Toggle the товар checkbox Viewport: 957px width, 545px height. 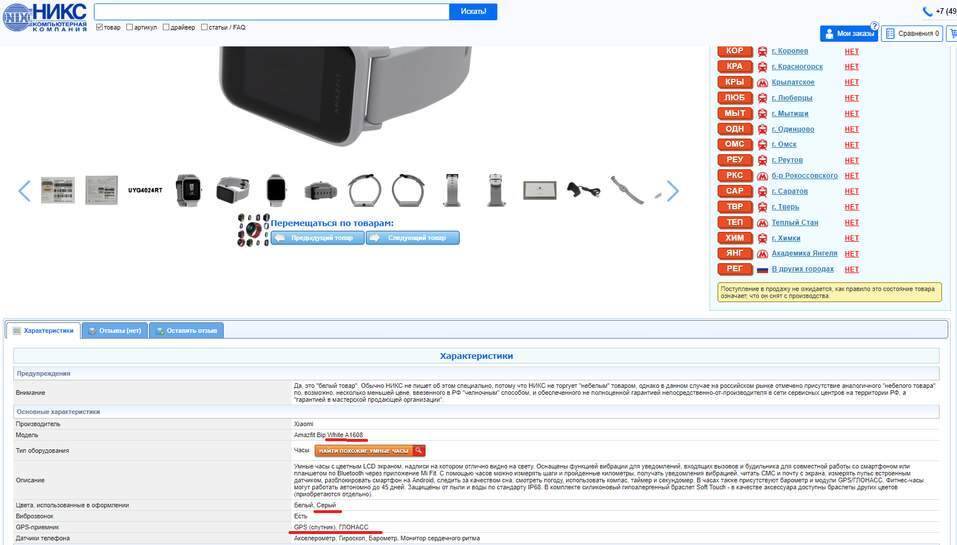click(x=99, y=27)
